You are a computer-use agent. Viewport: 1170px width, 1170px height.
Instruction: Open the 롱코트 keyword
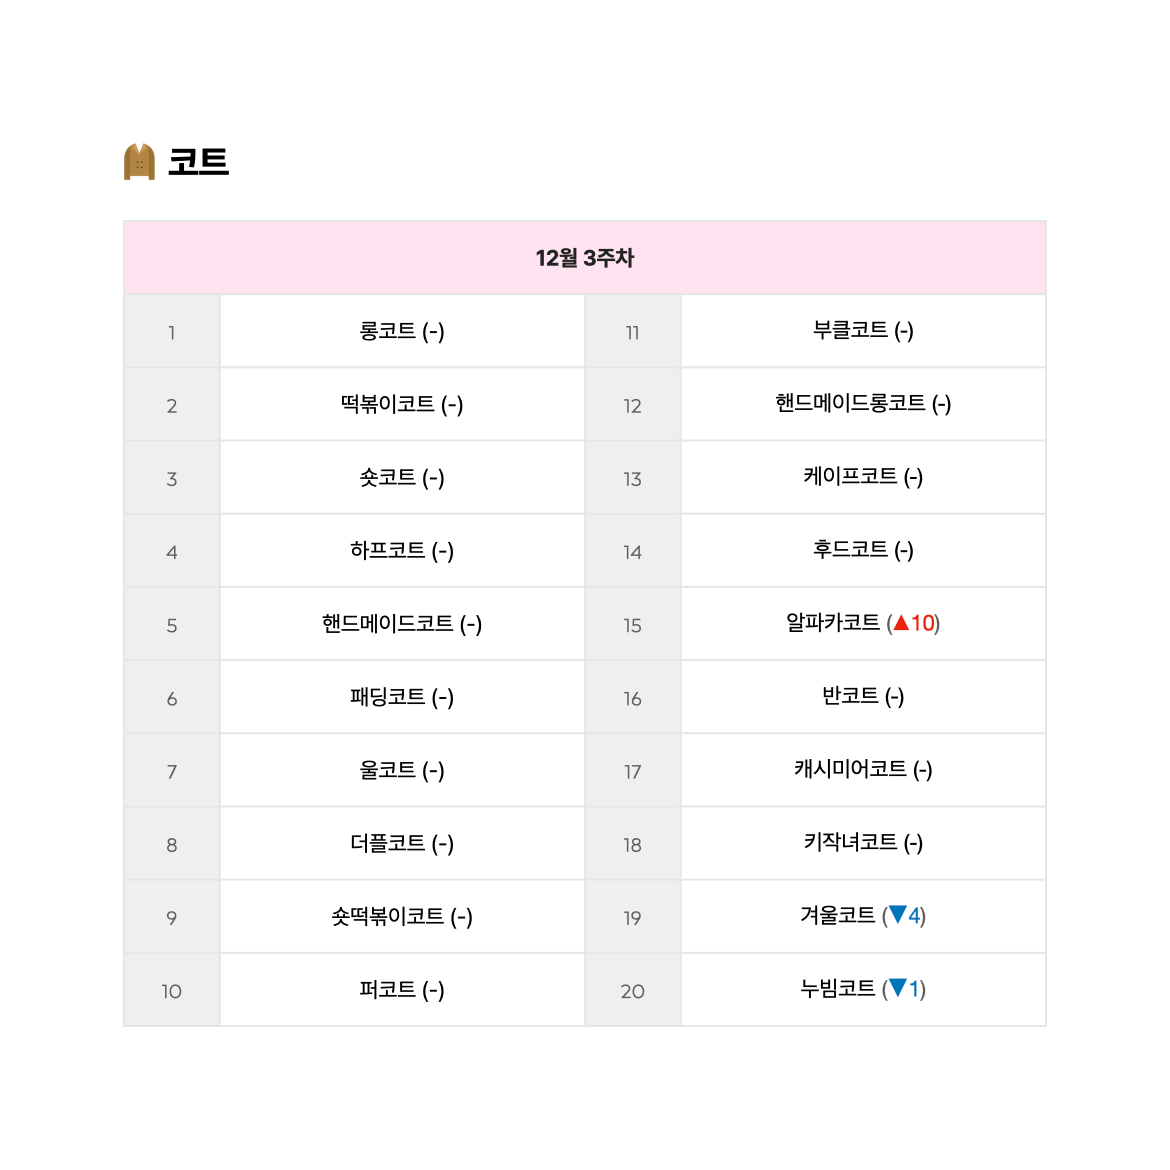click(x=388, y=331)
